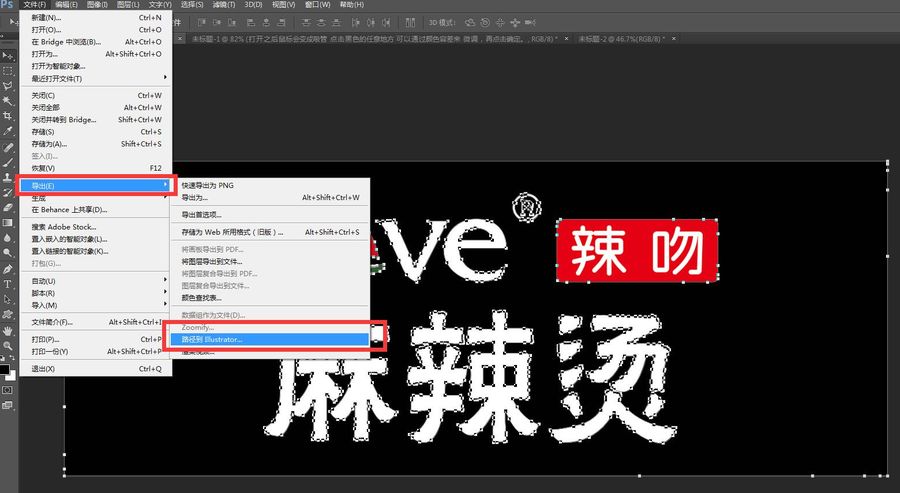900x493 pixels.
Task: Choose 颜色查找表...
Action: pos(270,297)
